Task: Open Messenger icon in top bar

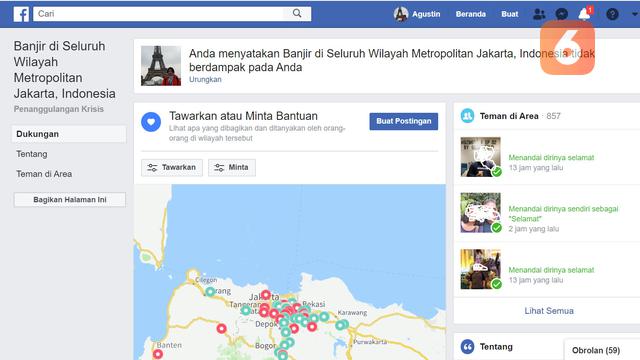Action: point(562,14)
